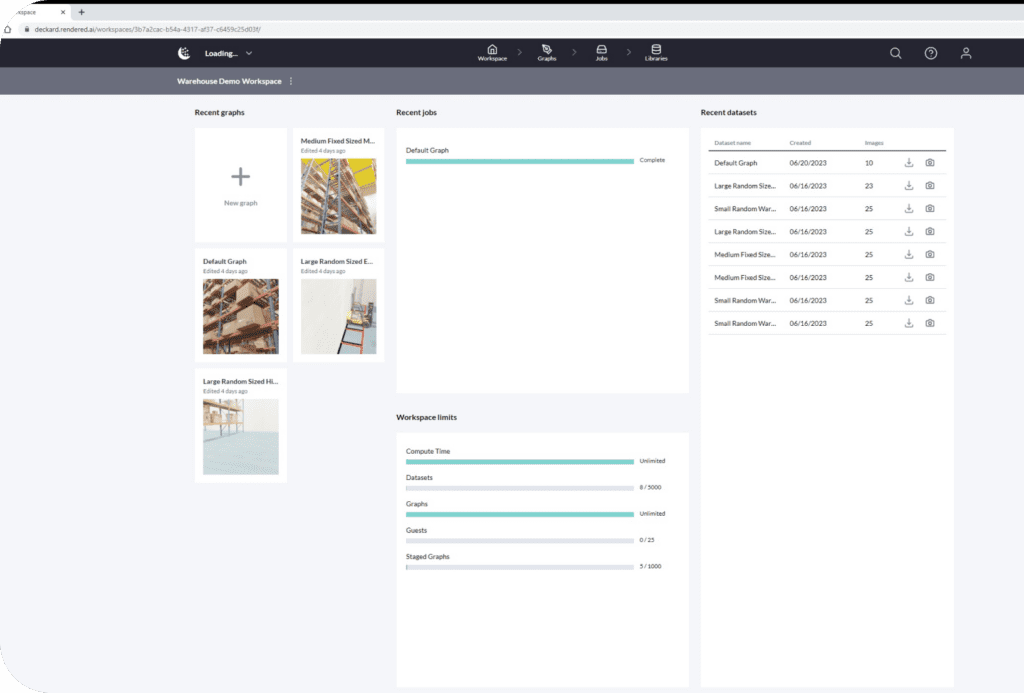Image resolution: width=1024 pixels, height=693 pixels.
Task: Open the Default Graph recent job
Action: click(x=427, y=150)
